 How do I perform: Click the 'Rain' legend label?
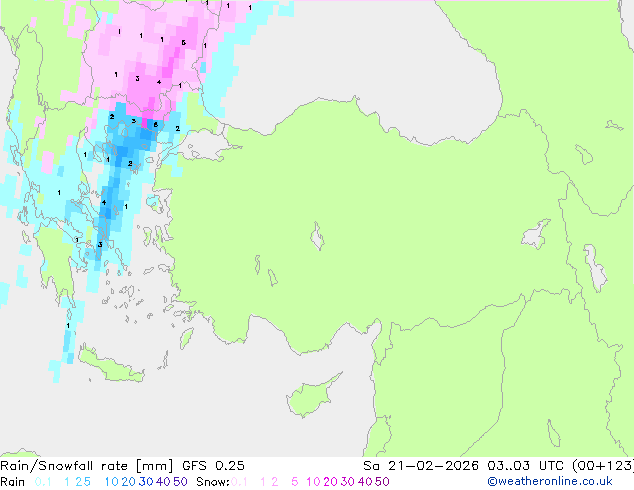[13, 482]
